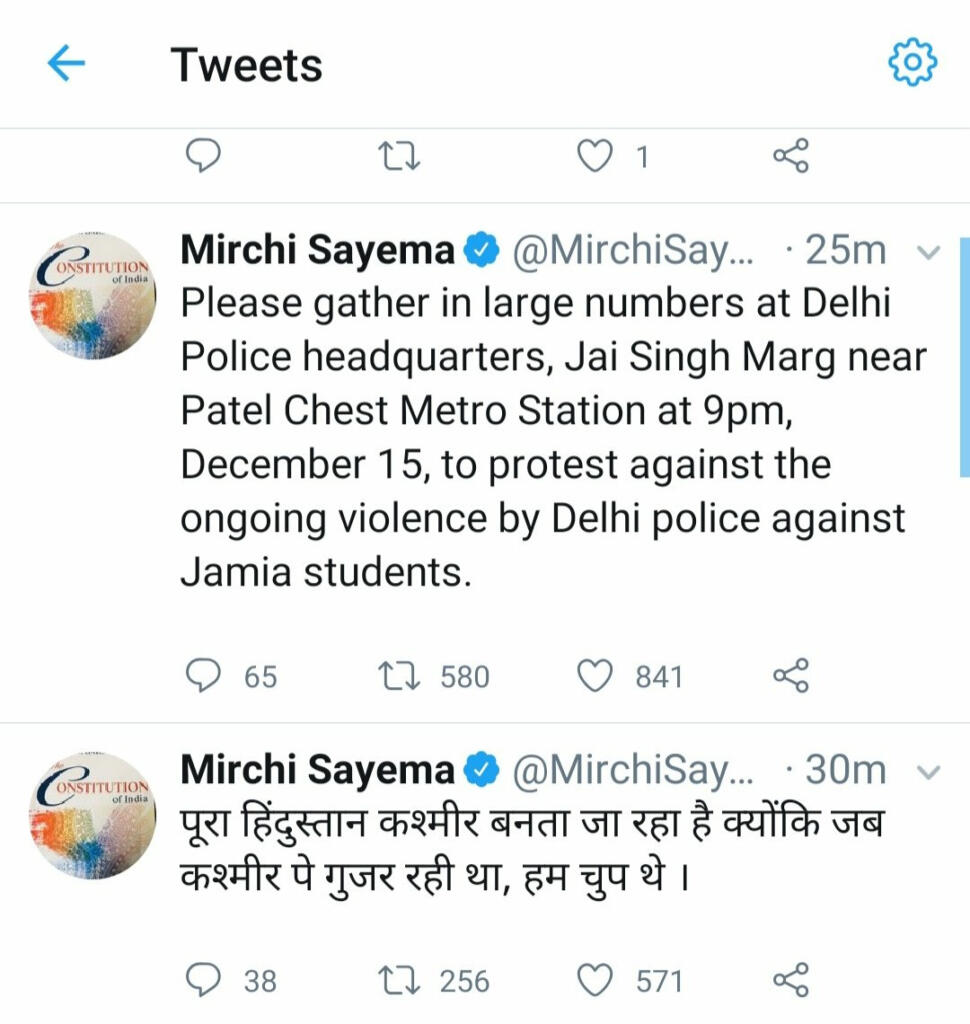Go back using the blue arrow
970x1024 pixels.
click(66, 63)
